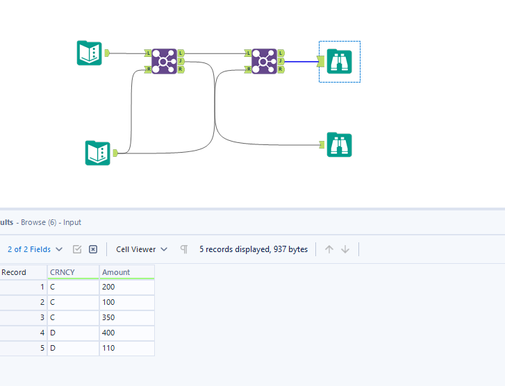Click the second Join's J output anchor

[281, 61]
